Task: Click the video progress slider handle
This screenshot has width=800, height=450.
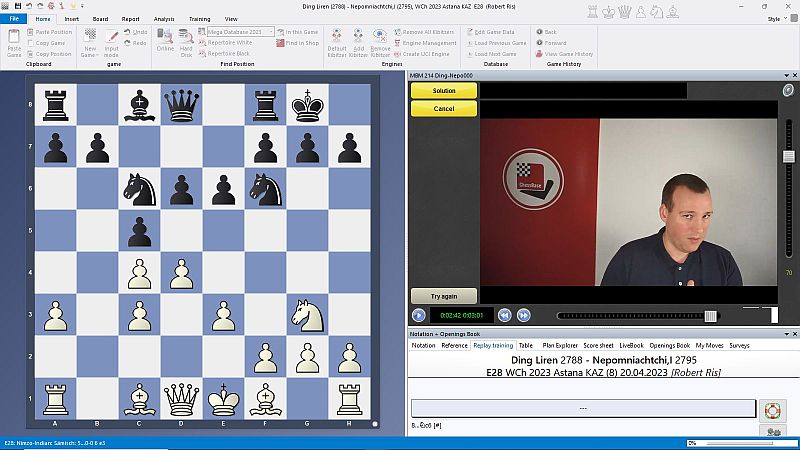Action: pyautogui.click(x=710, y=316)
